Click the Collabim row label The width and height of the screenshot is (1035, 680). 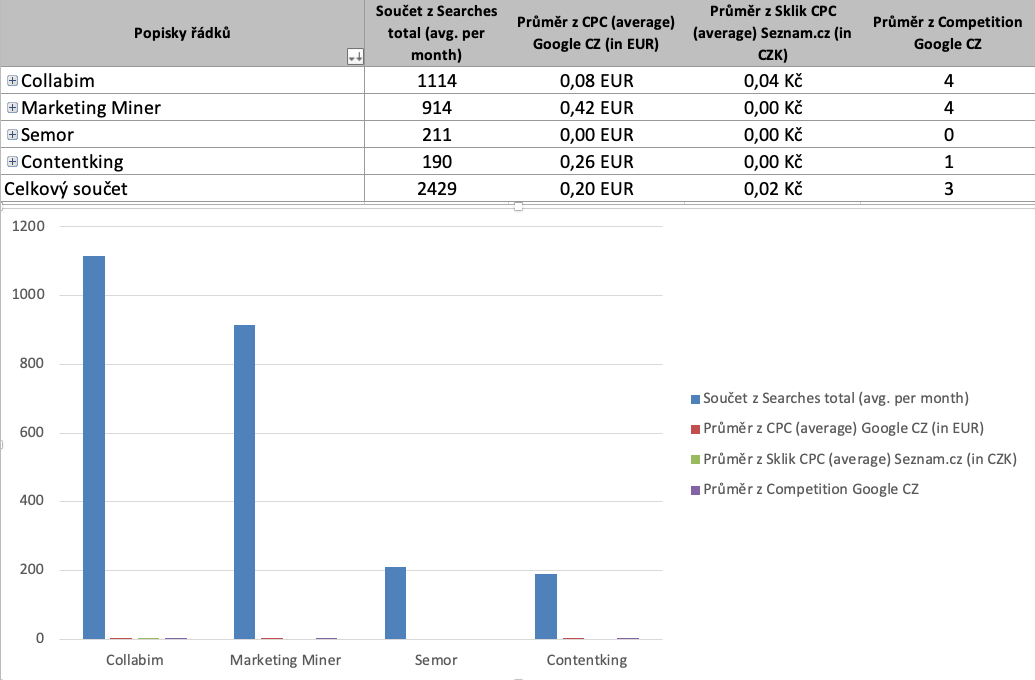pos(58,81)
